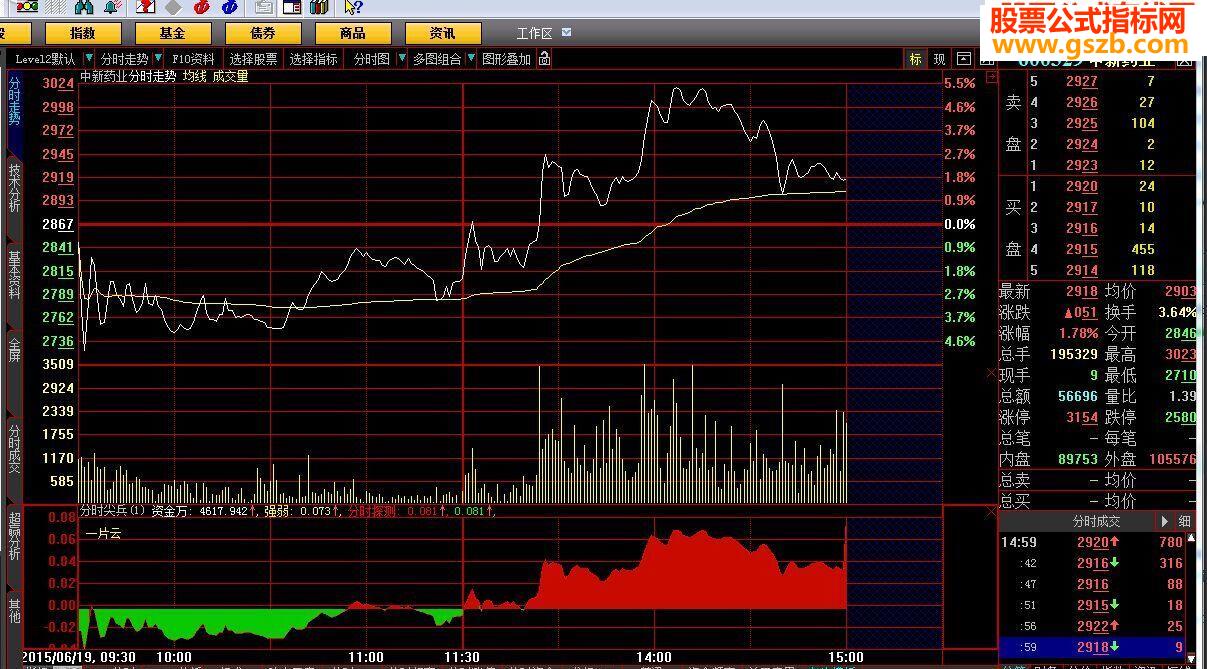Screen dimensions: 1207x669
Task: Click the maximize chart pane icon
Action: point(962,59)
